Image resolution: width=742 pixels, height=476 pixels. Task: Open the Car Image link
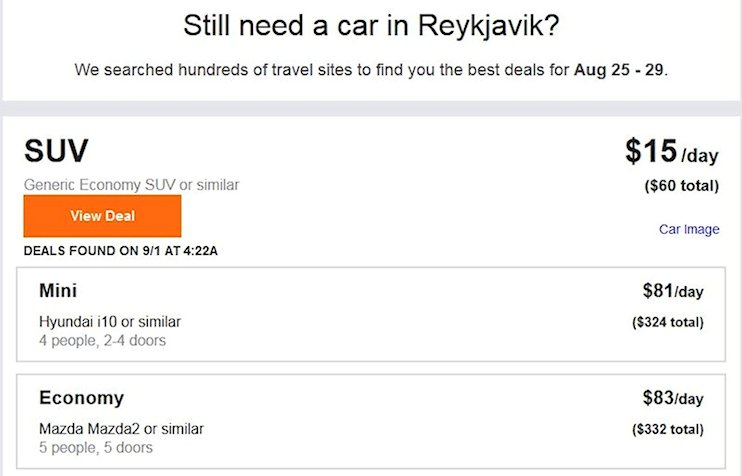tap(689, 229)
